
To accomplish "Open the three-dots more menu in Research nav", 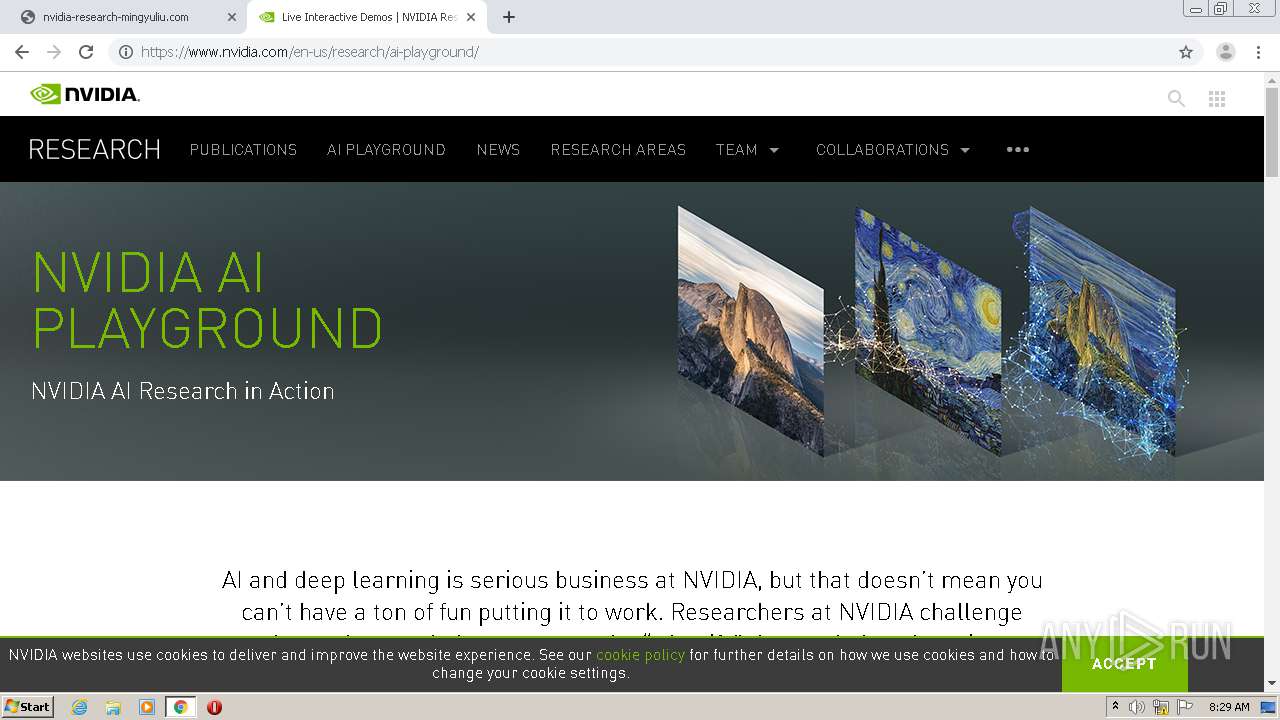I will point(1018,149).
